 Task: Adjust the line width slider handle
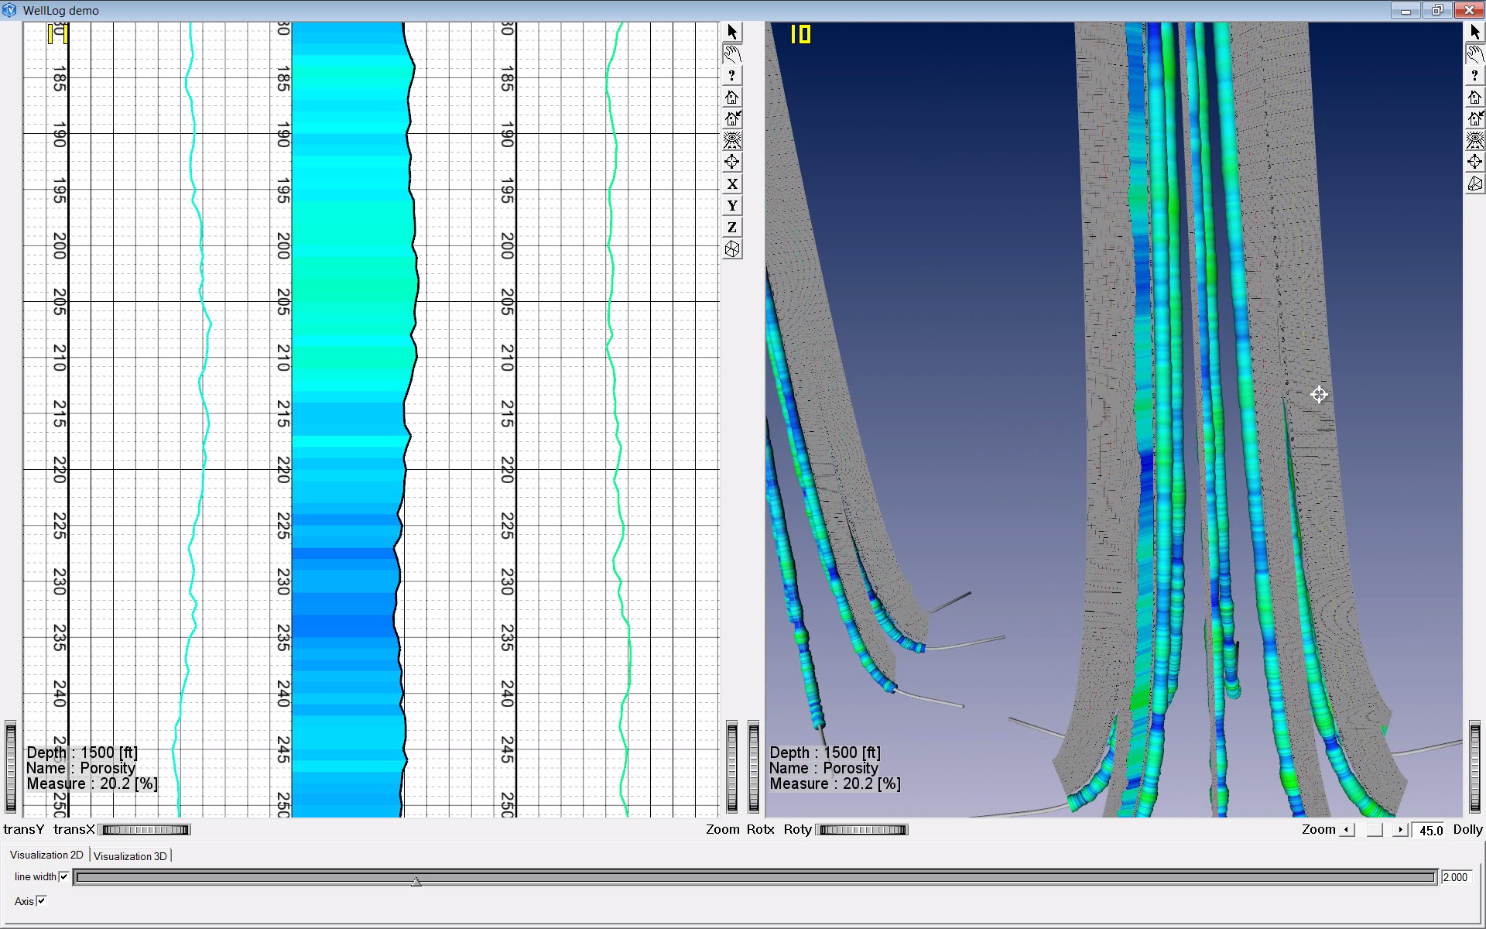click(416, 880)
